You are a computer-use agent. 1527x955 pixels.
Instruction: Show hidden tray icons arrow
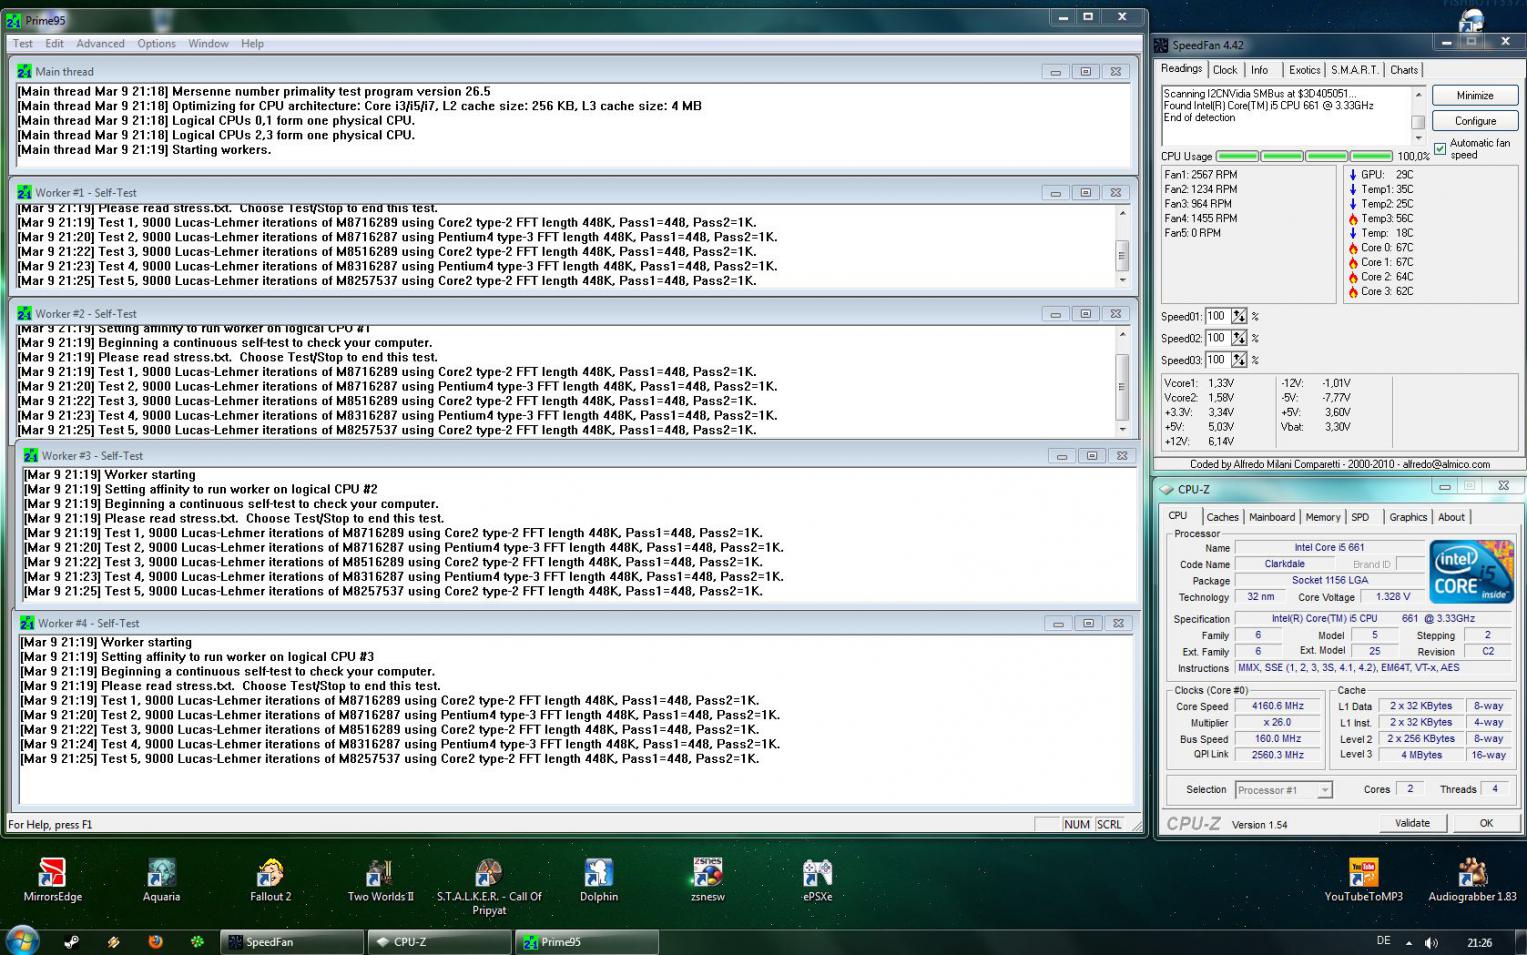[x=1409, y=942]
